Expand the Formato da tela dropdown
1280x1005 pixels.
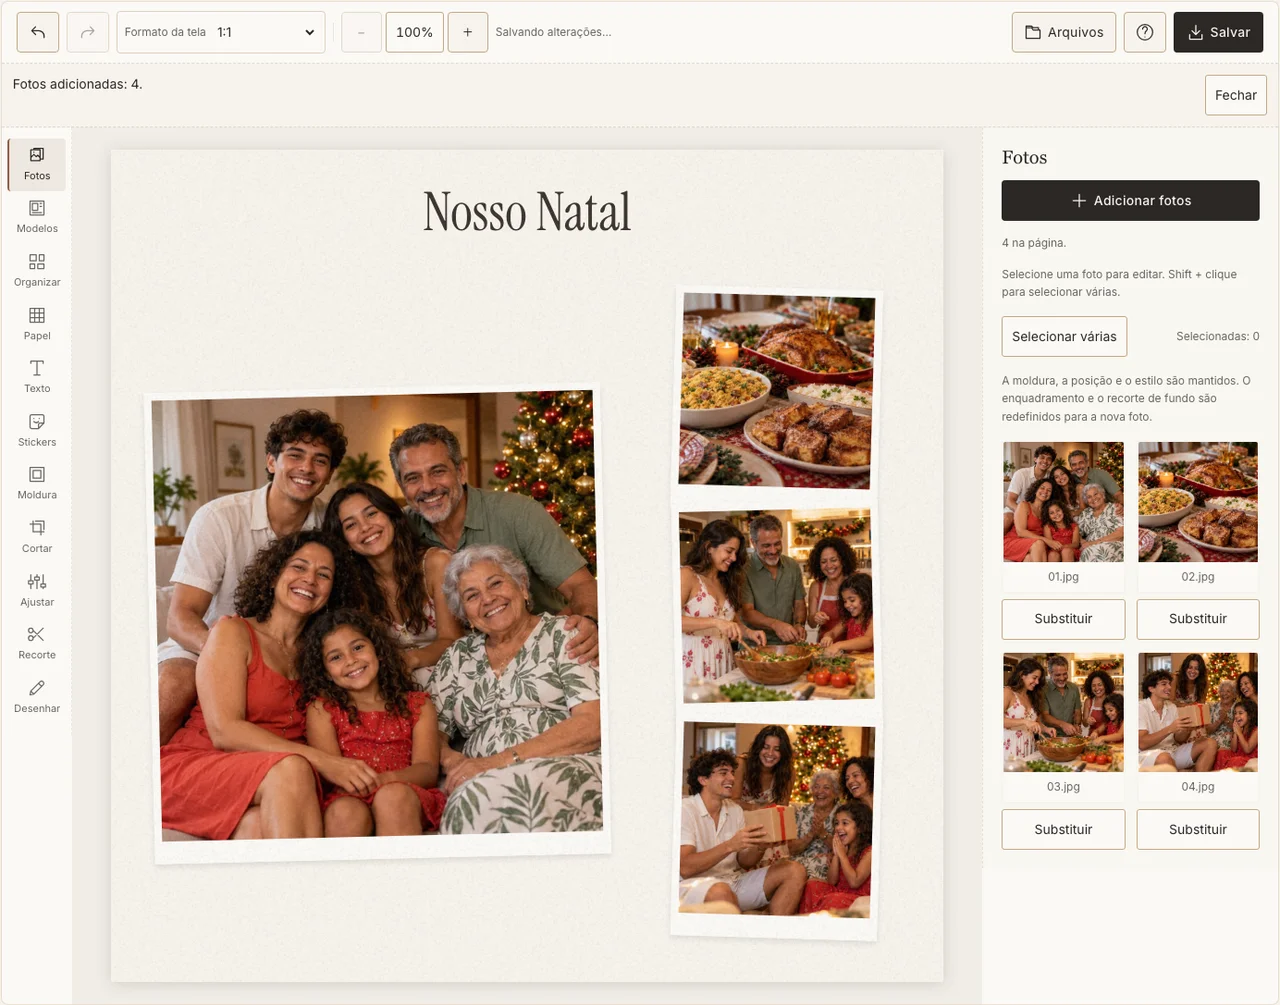(221, 32)
